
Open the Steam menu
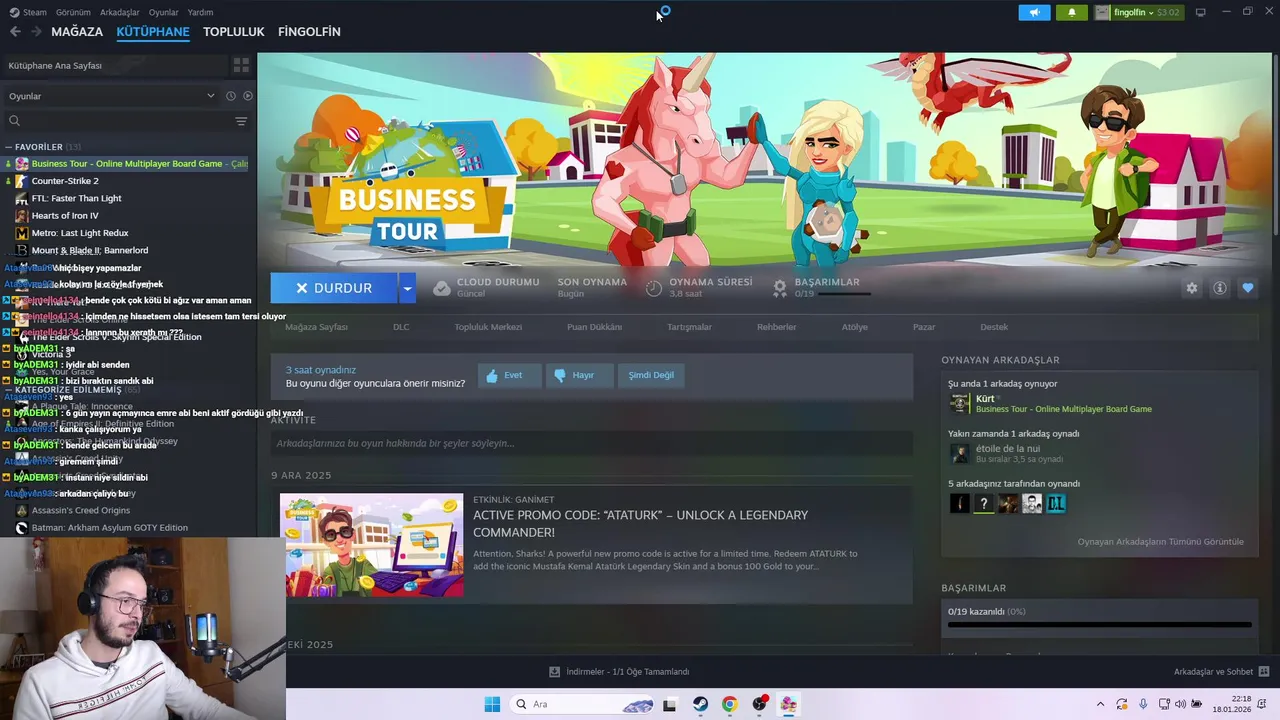(28, 12)
